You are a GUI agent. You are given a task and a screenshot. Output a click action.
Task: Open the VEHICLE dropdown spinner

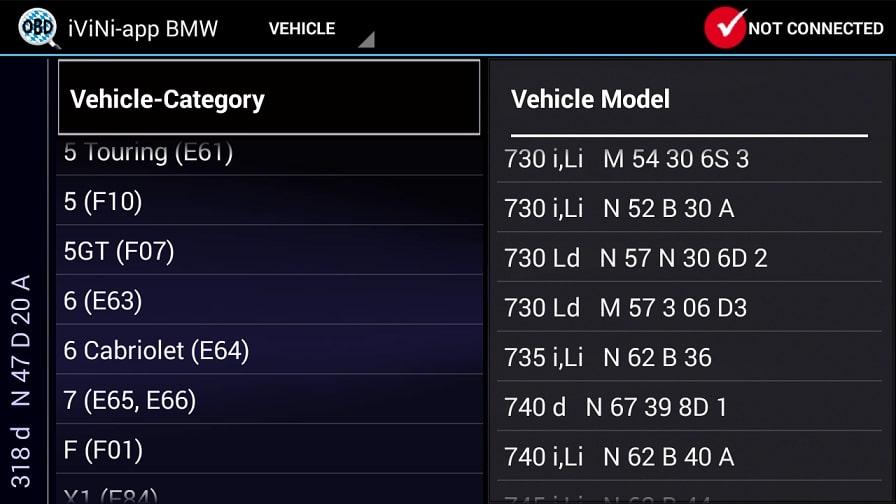tap(318, 29)
